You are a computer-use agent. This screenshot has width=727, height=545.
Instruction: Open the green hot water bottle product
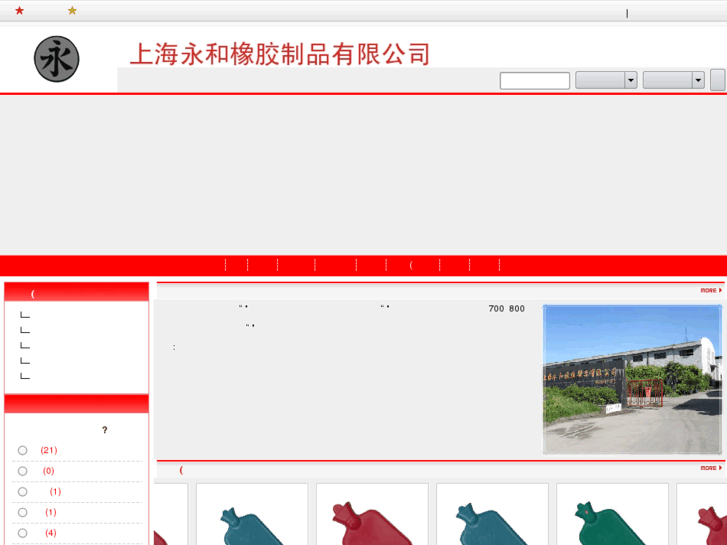coord(612,514)
